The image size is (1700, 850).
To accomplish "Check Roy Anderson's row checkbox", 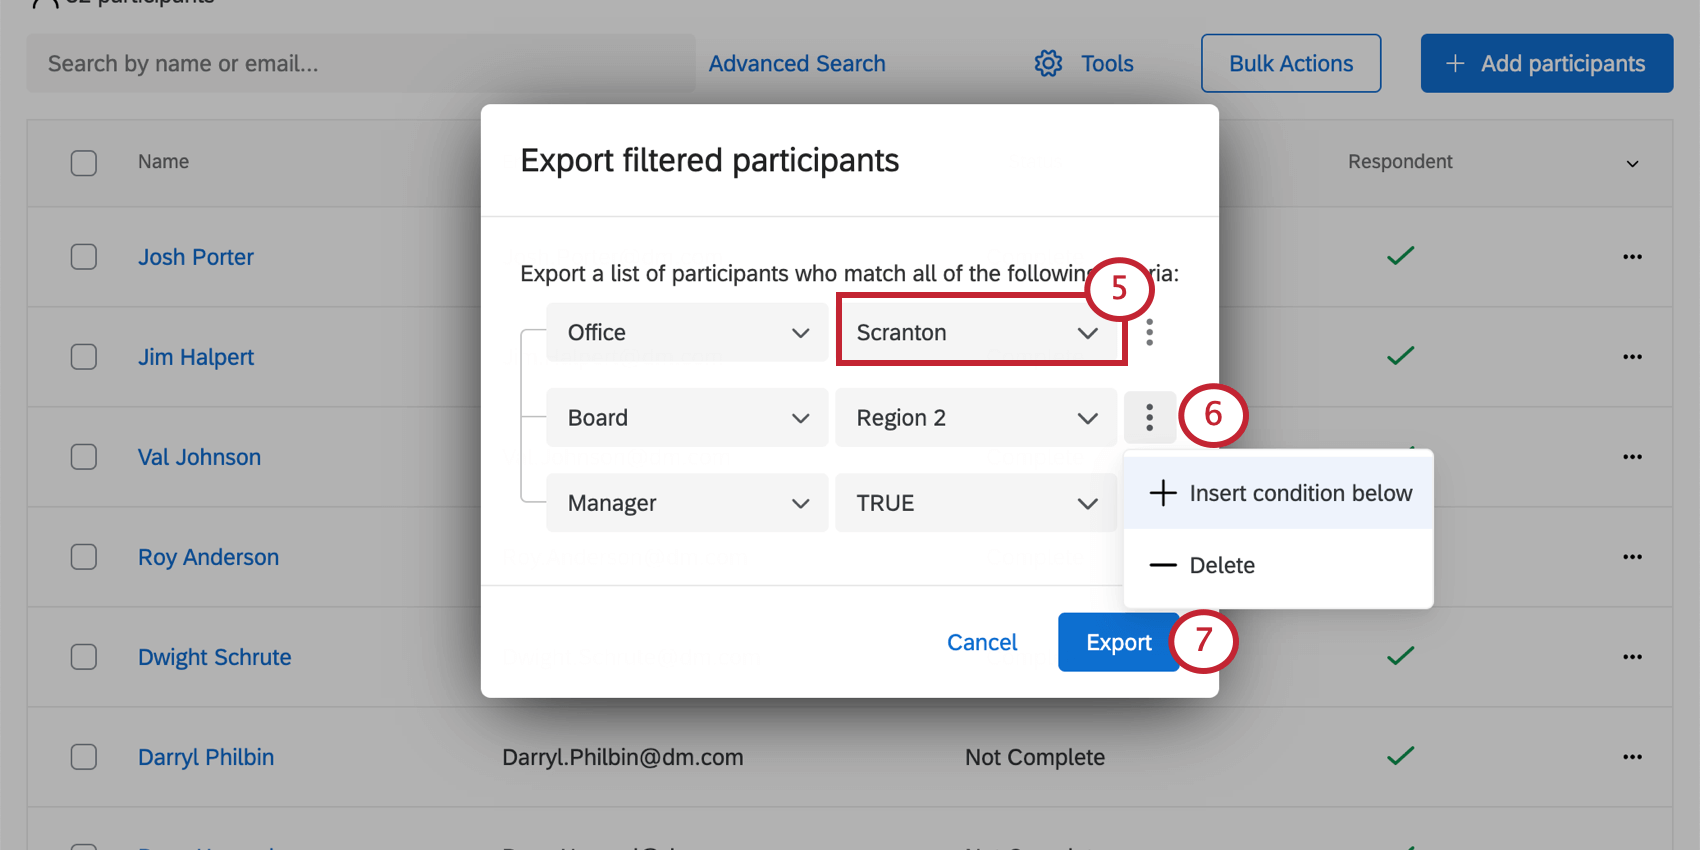I will (x=84, y=557).
